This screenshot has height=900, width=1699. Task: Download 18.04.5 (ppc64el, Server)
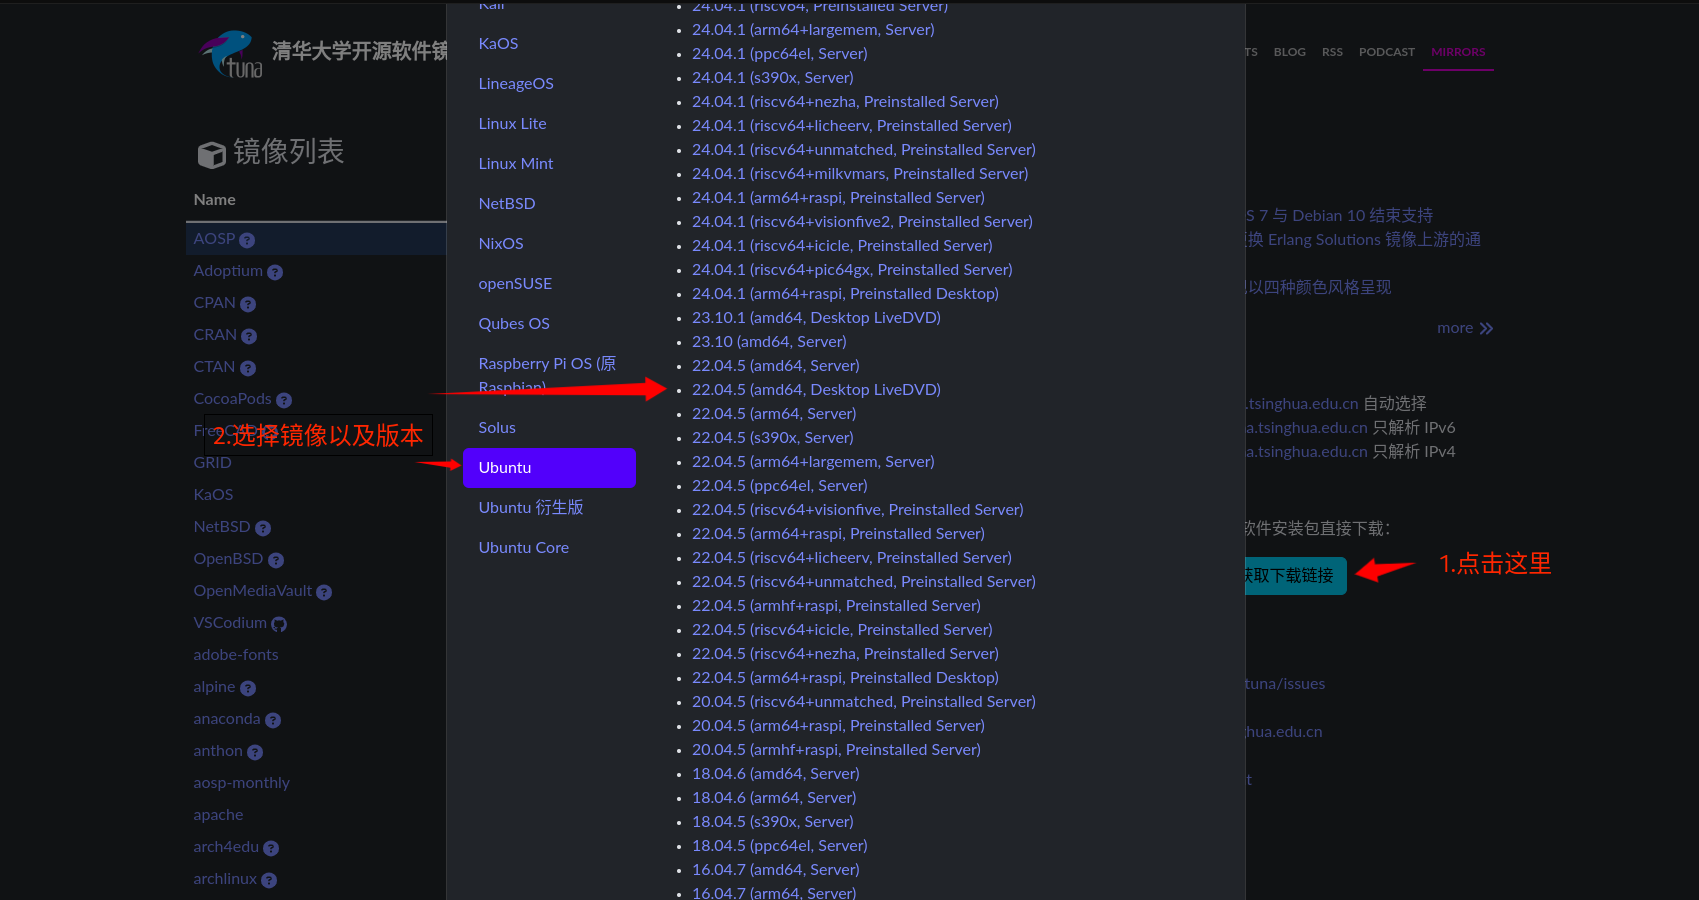[780, 846]
